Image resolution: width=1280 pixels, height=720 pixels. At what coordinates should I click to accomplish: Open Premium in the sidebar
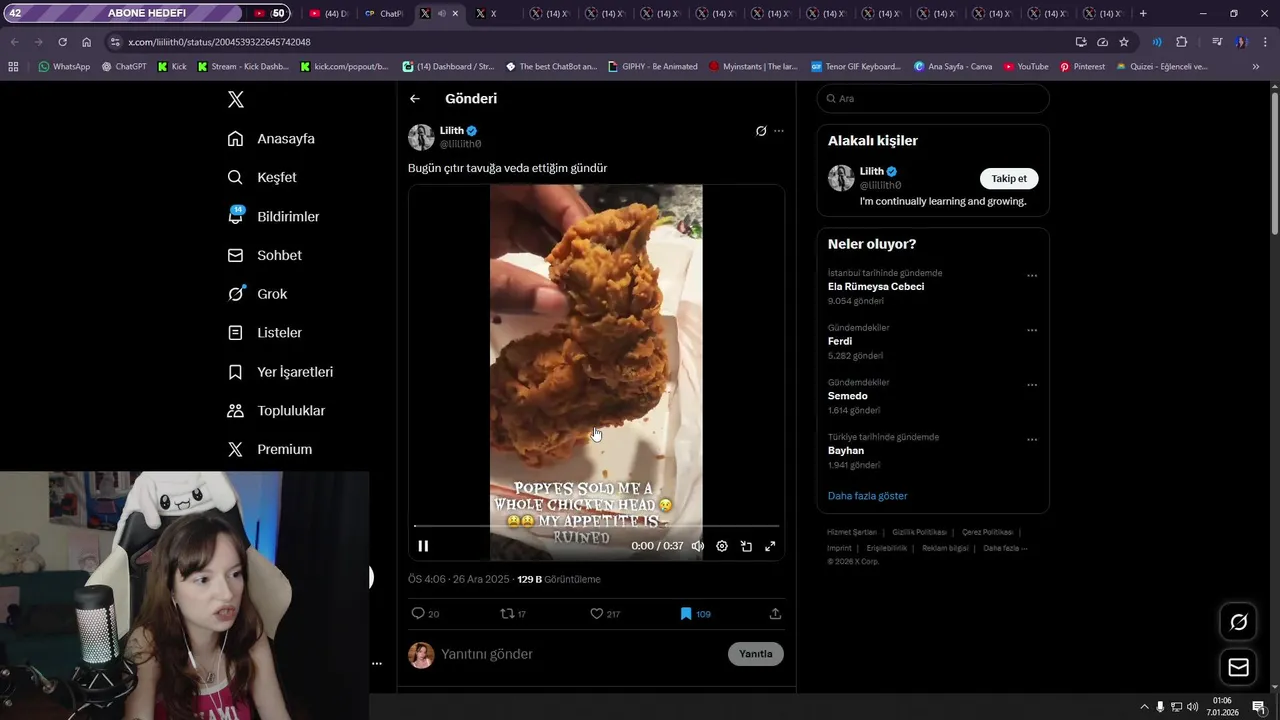pos(269,450)
